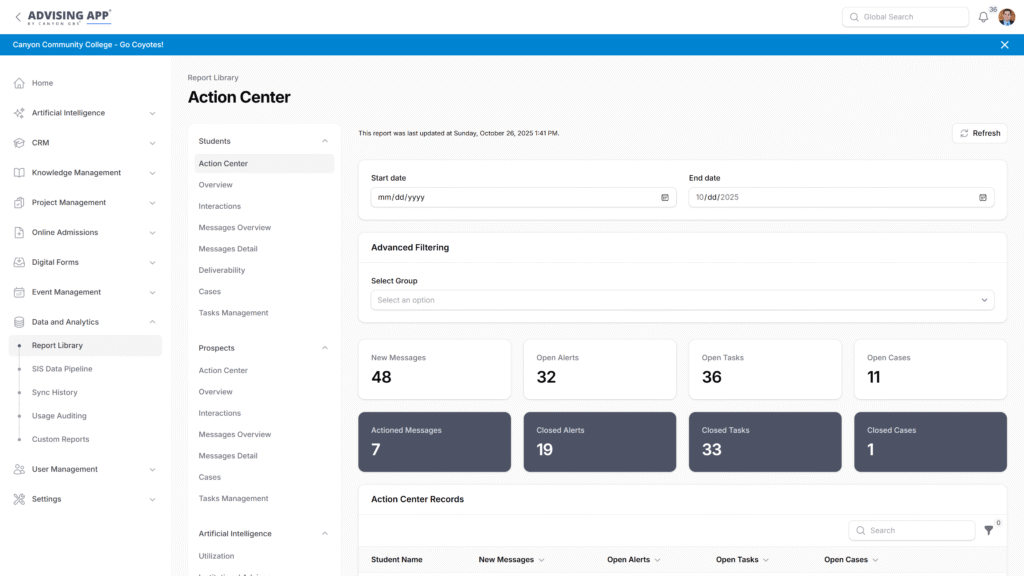This screenshot has height=576, width=1024.
Task: Click the Home icon in sidebar
Action: (19, 83)
